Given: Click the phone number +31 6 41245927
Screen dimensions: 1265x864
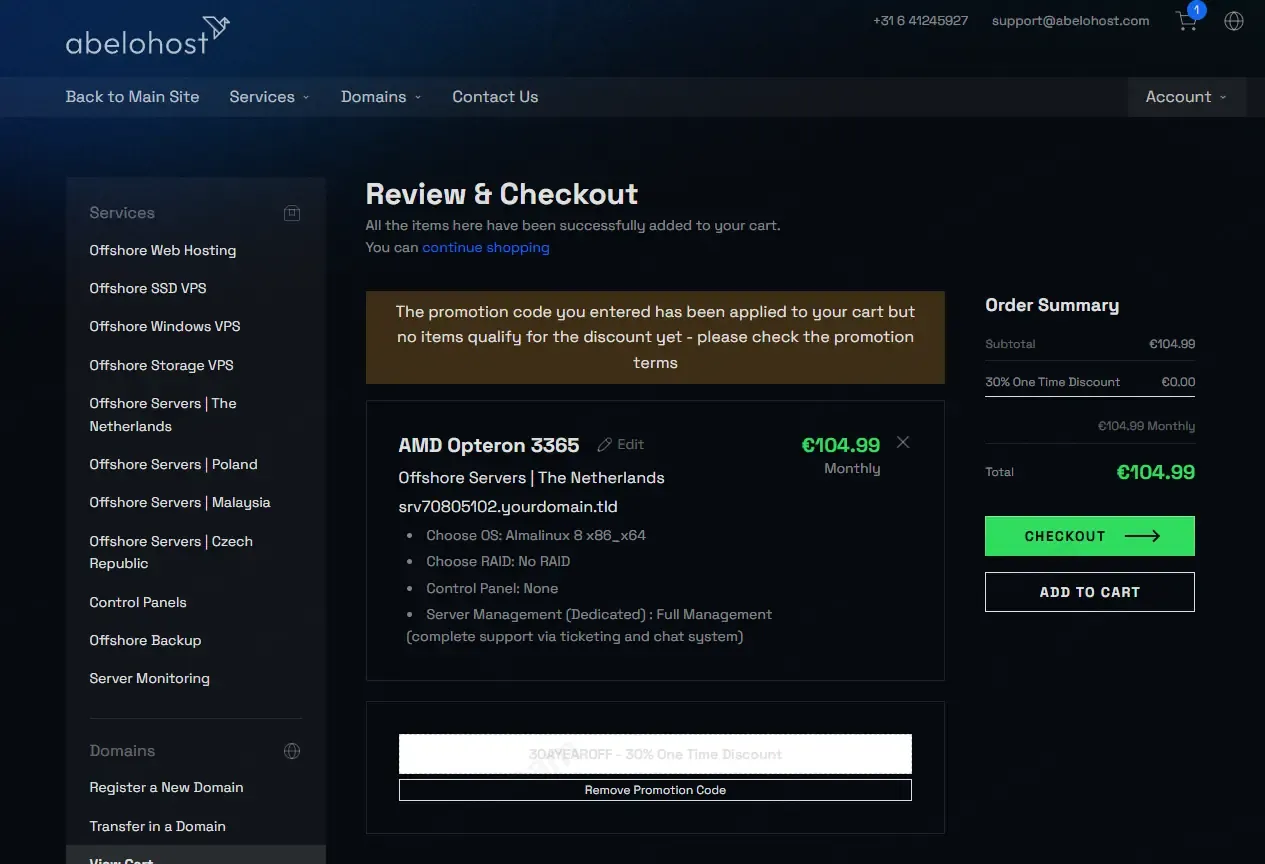Looking at the screenshot, I should [920, 20].
